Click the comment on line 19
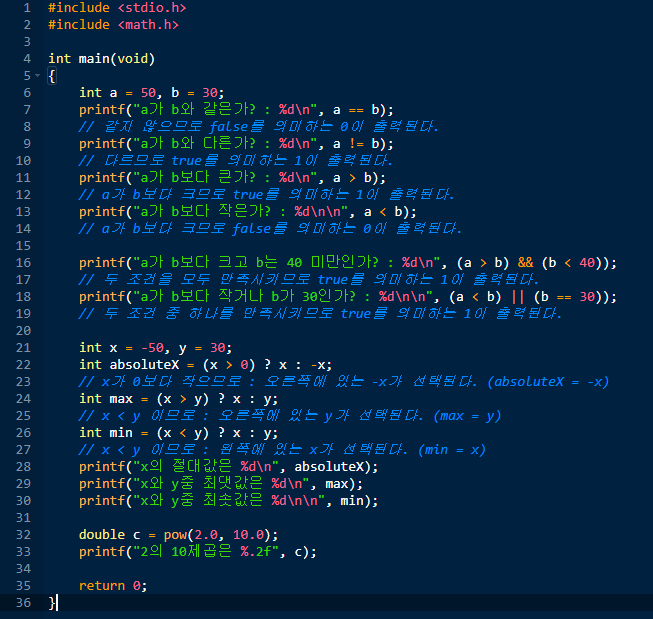Image resolution: width=653 pixels, height=619 pixels. point(320,314)
